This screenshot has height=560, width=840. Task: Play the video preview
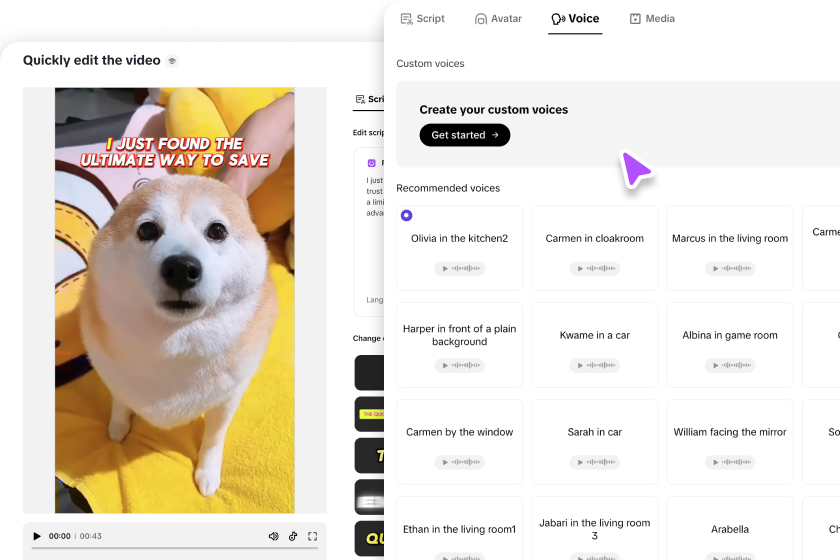point(37,536)
